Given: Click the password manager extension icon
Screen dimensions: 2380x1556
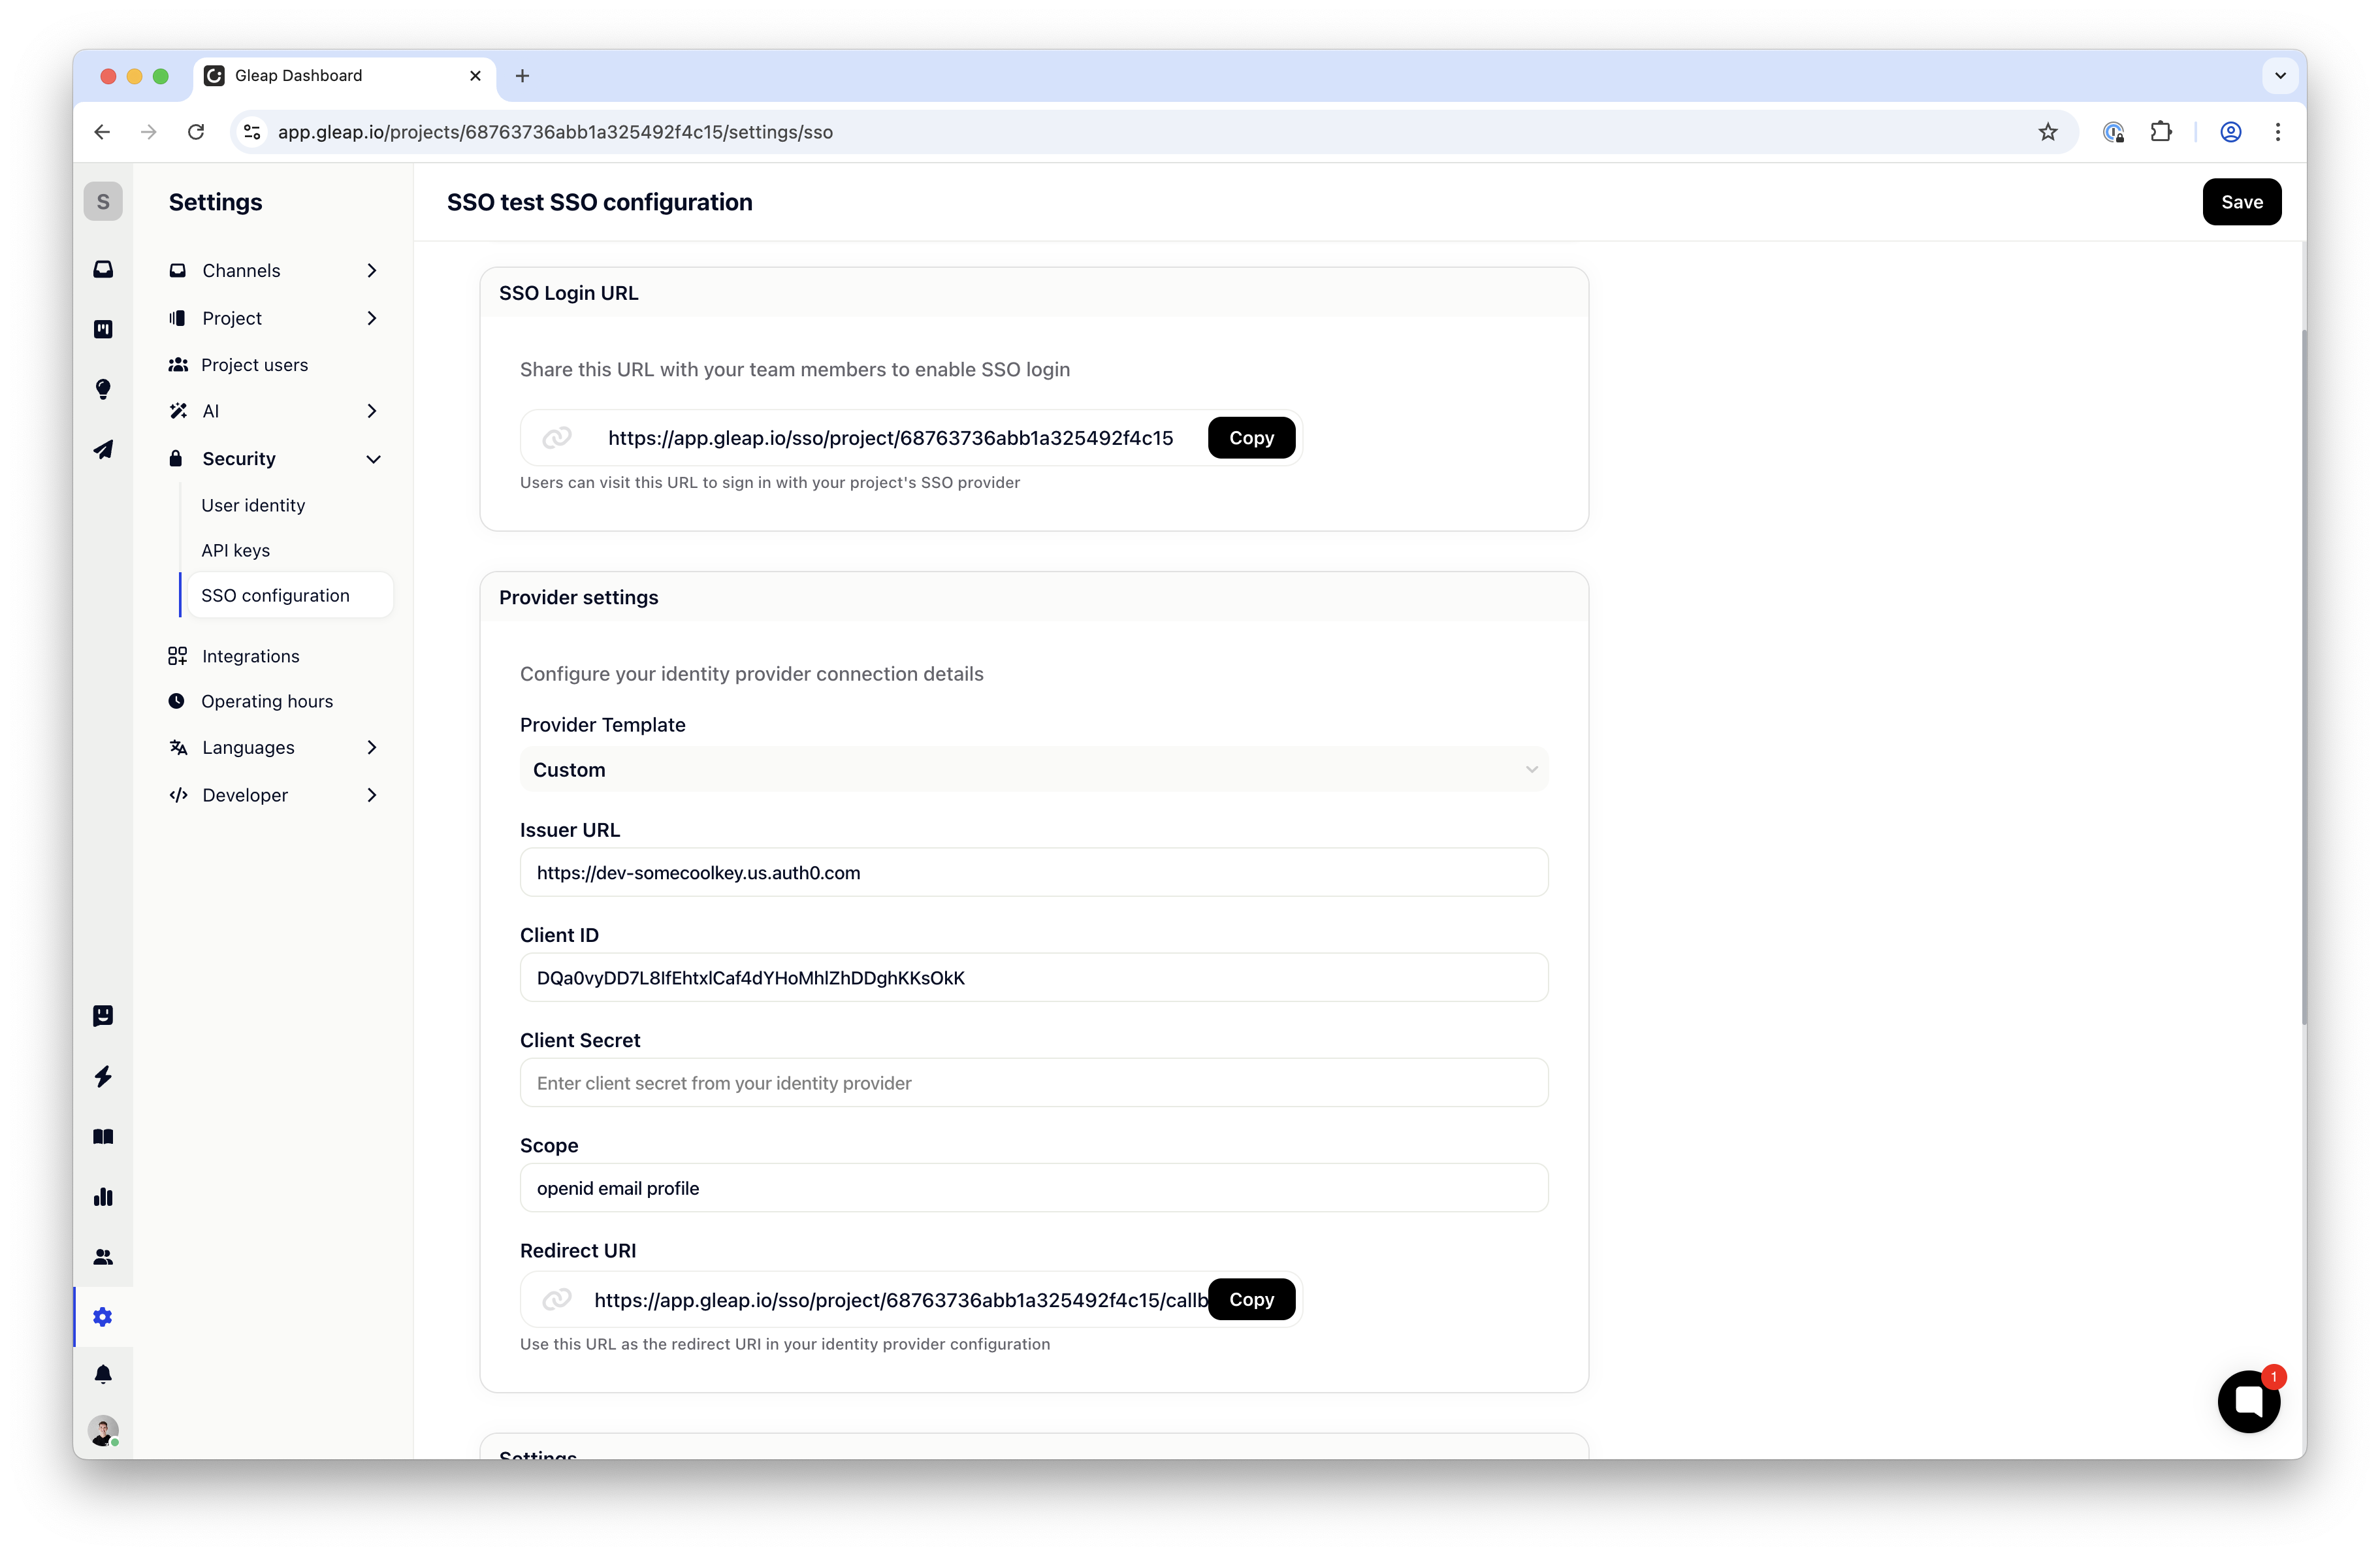Looking at the screenshot, I should (2113, 132).
